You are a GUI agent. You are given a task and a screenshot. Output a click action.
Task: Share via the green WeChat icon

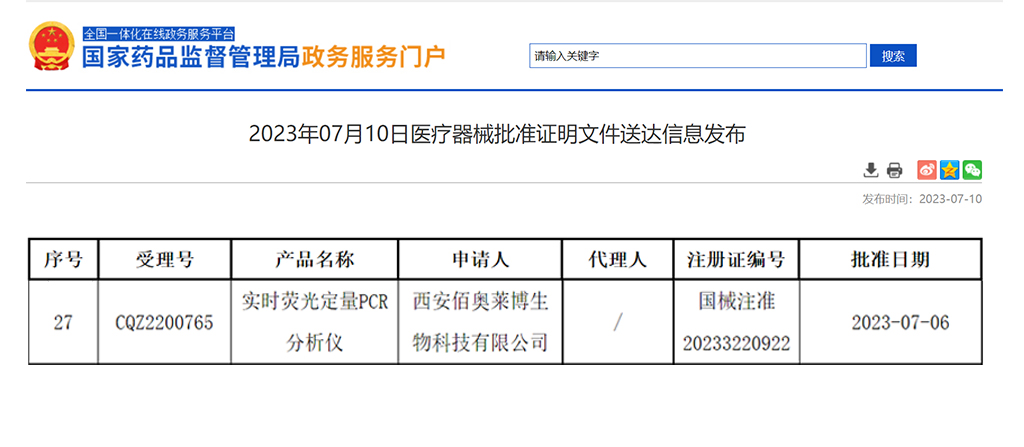click(x=972, y=170)
